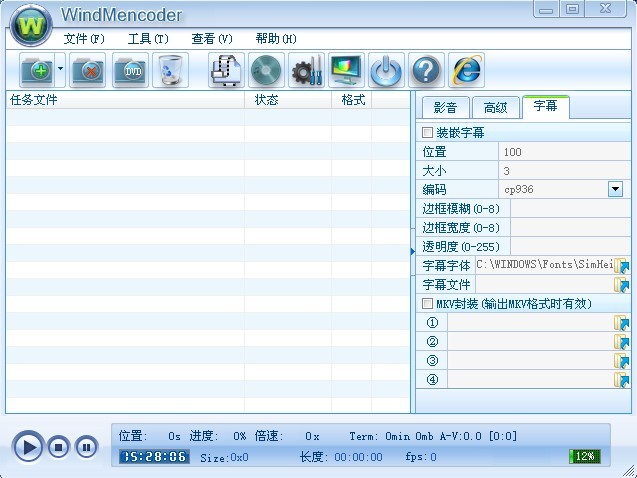Enable the 装嵌字幕 checkbox
This screenshot has width=637, height=478.
coord(428,132)
